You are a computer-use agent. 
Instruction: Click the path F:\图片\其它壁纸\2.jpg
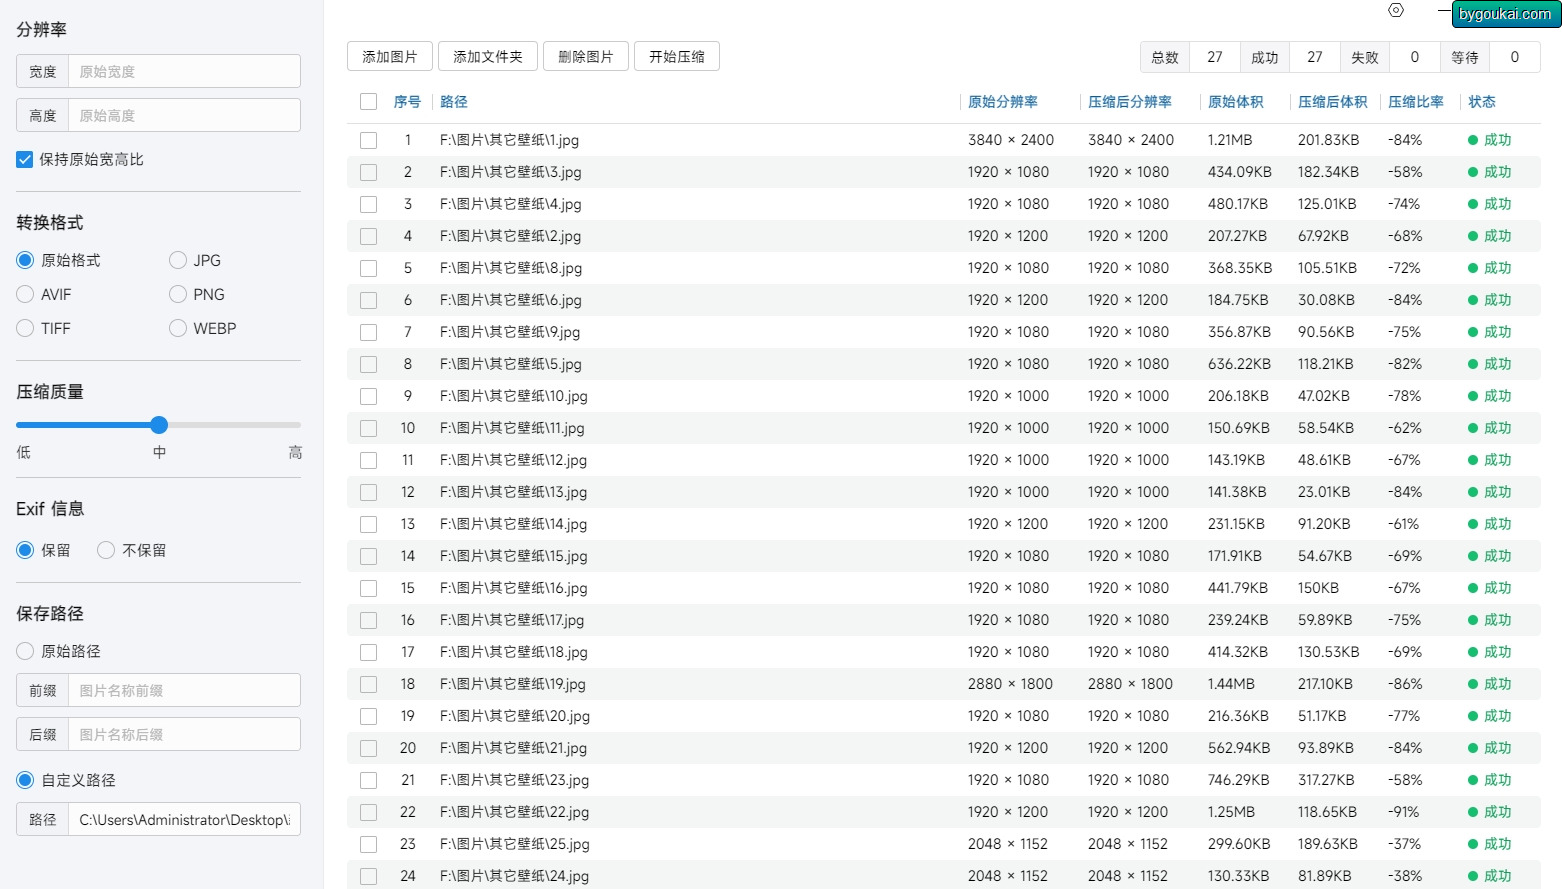tap(510, 236)
